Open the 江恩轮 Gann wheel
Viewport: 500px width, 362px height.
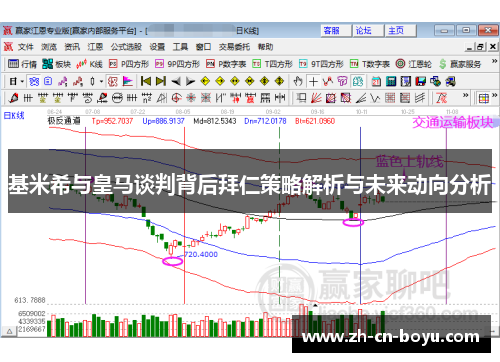(x=414, y=64)
